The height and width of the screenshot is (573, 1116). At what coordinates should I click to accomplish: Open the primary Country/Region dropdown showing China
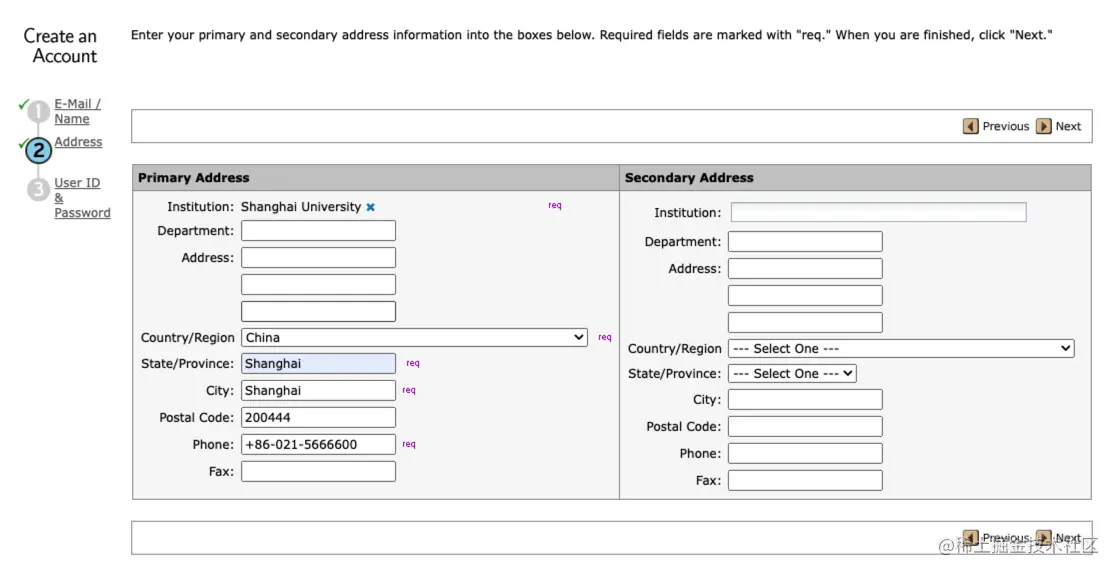(x=414, y=338)
